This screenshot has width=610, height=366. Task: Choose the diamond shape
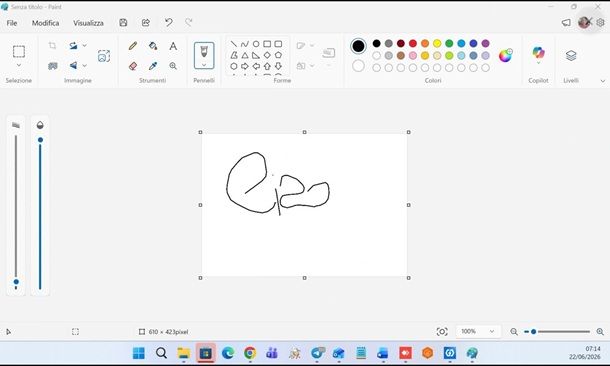tap(267, 55)
